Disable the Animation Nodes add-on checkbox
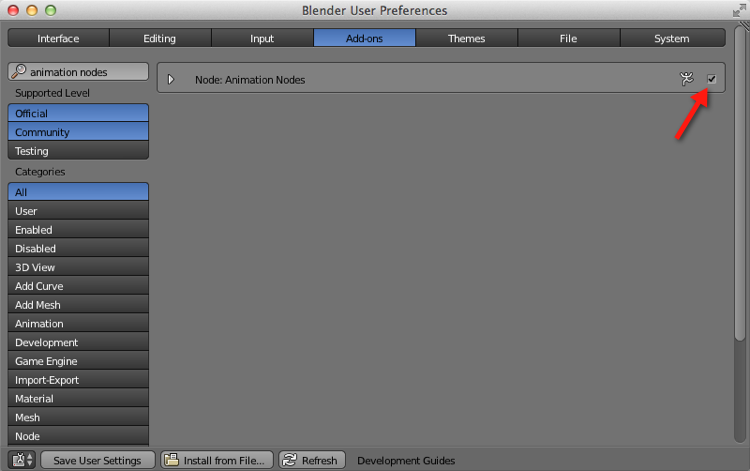Image resolution: width=750 pixels, height=471 pixels. [711, 79]
